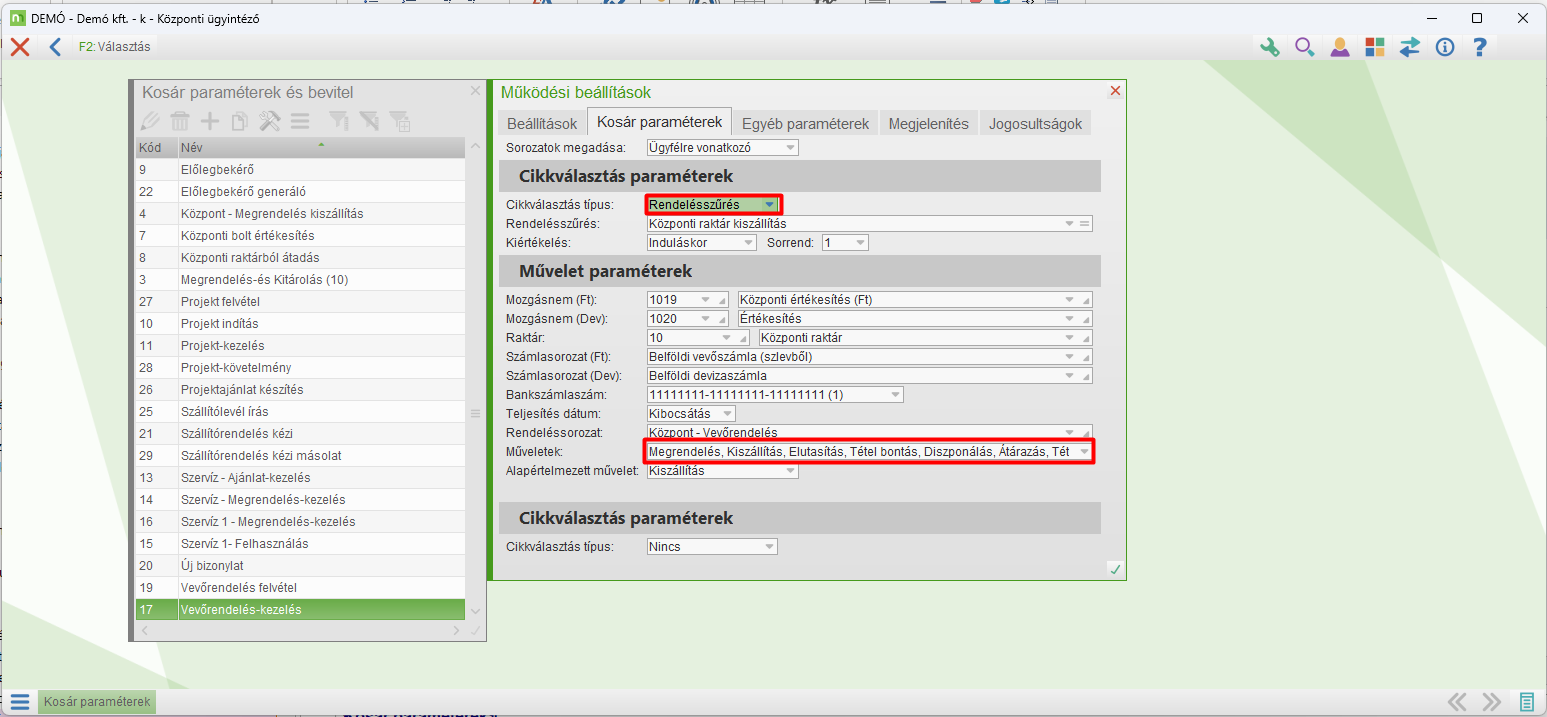Image resolution: width=1547 pixels, height=717 pixels.
Task: Confirm with the green checkmark in Működési beállítások
Action: tap(1115, 569)
